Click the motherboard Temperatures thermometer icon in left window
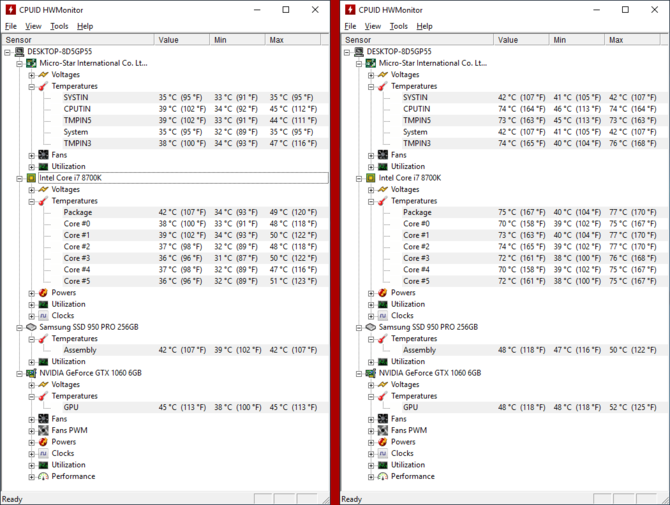The image size is (670, 505). [x=43, y=86]
